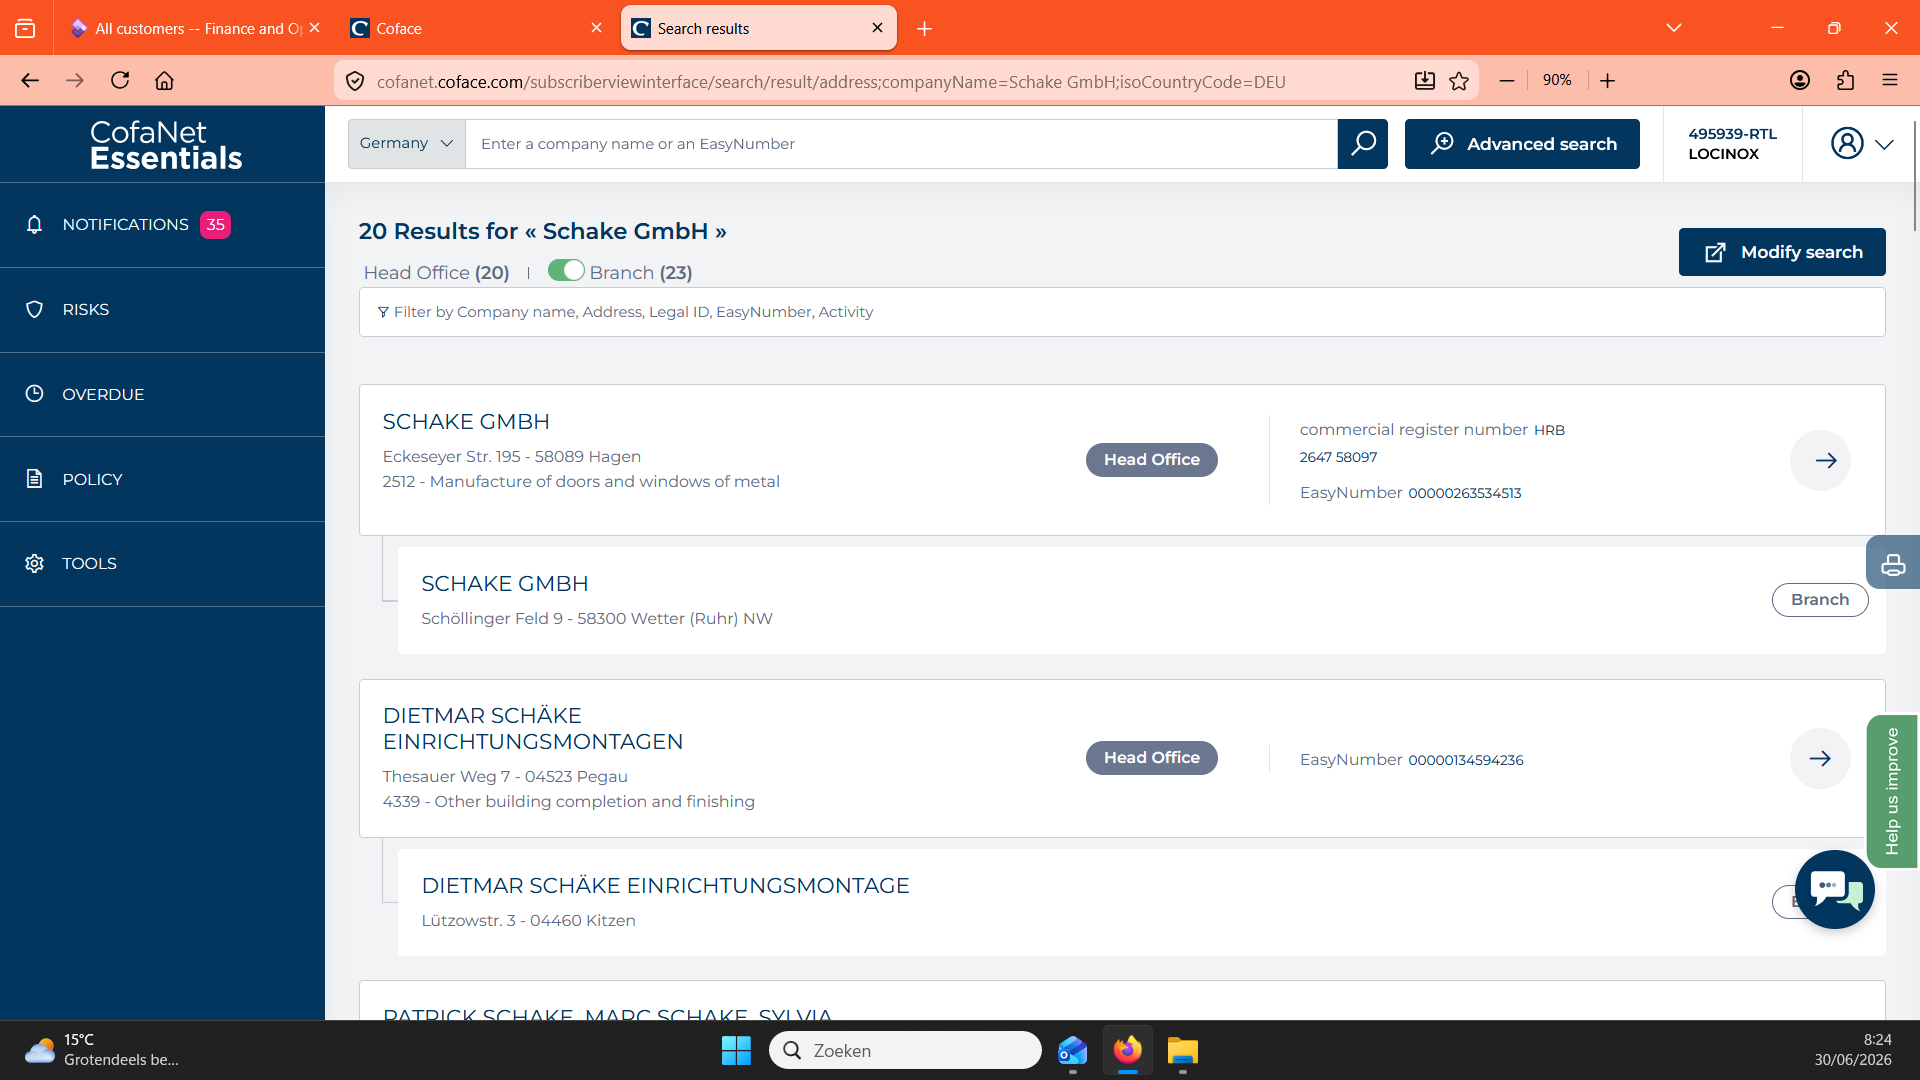1920x1080 pixels.
Task: Open the weather widget in taskbar
Action: click(102, 1050)
